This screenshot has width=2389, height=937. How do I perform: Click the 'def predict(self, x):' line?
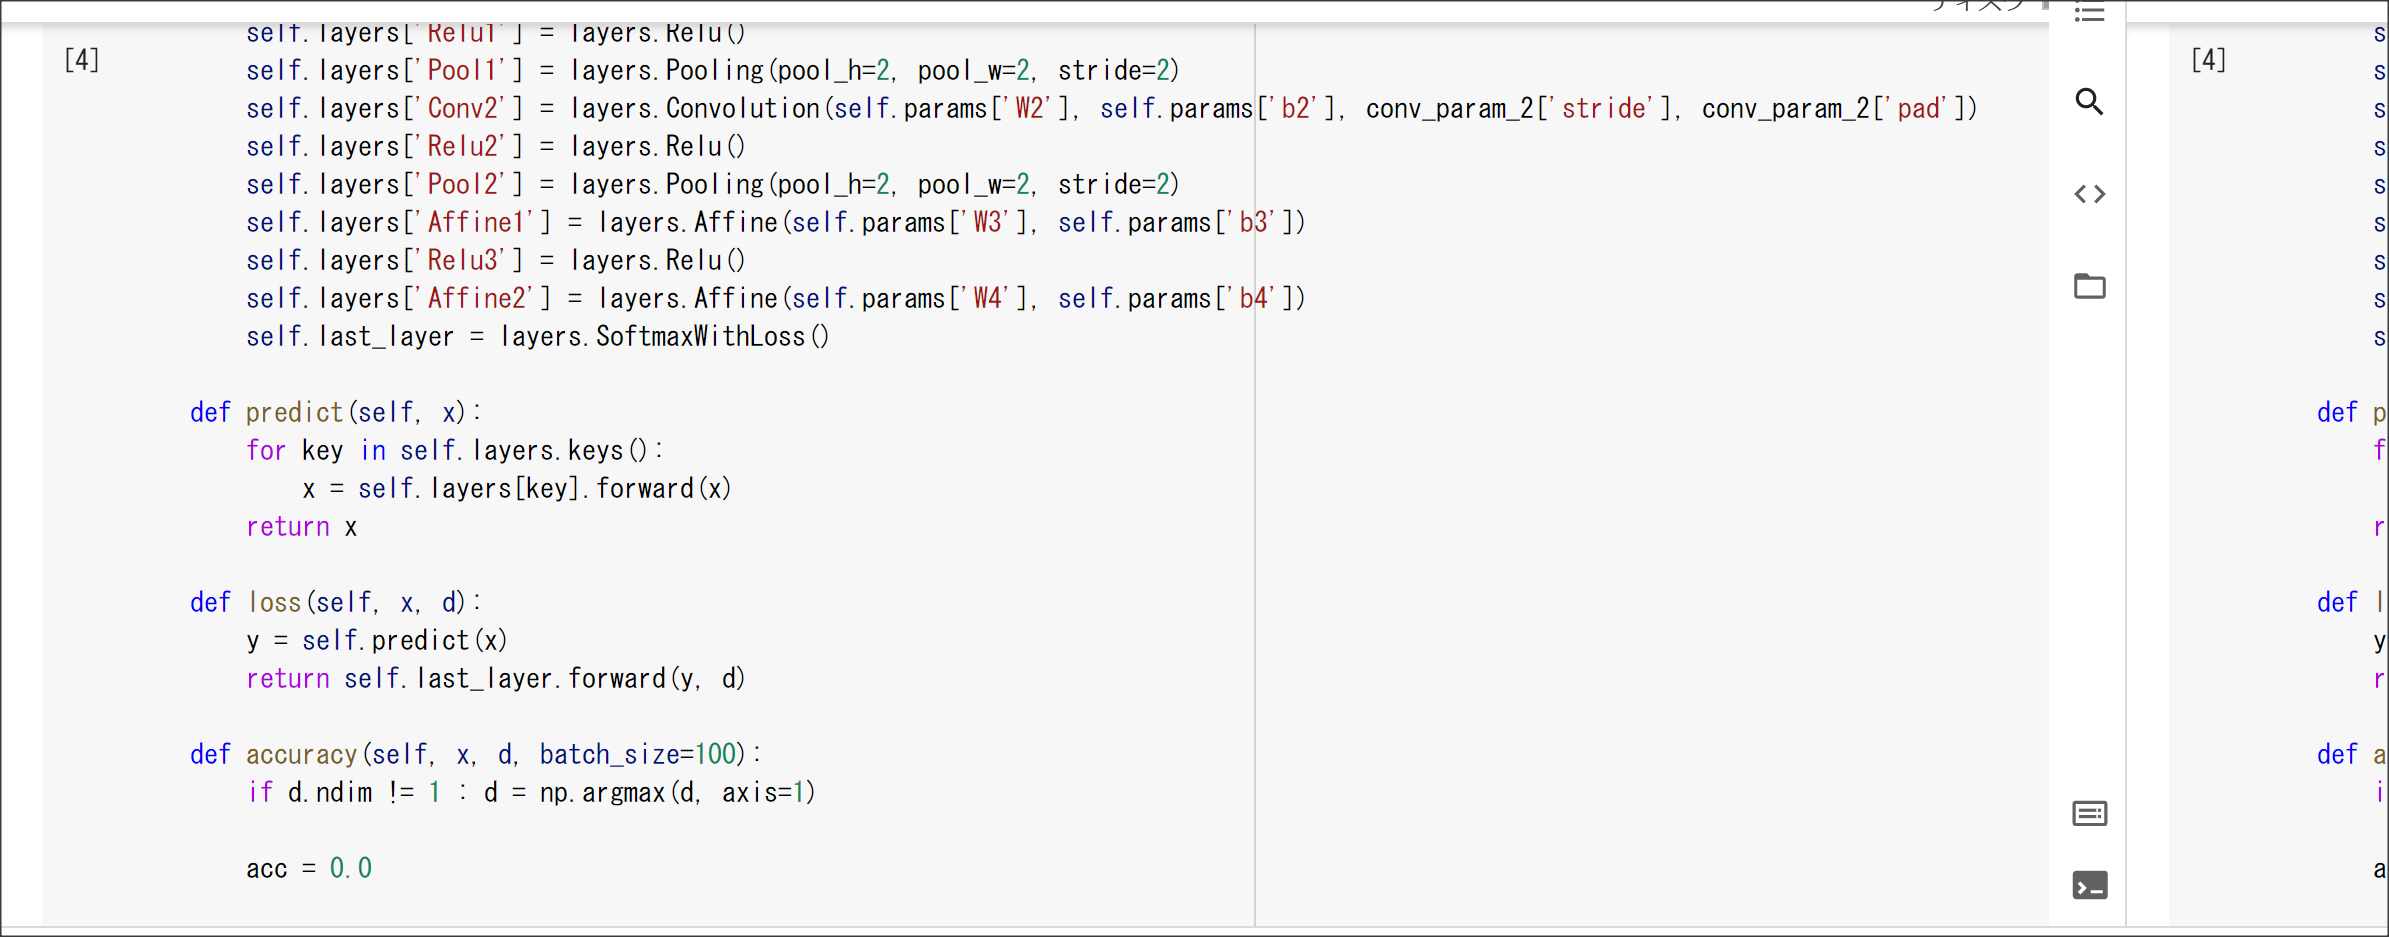click(x=336, y=413)
